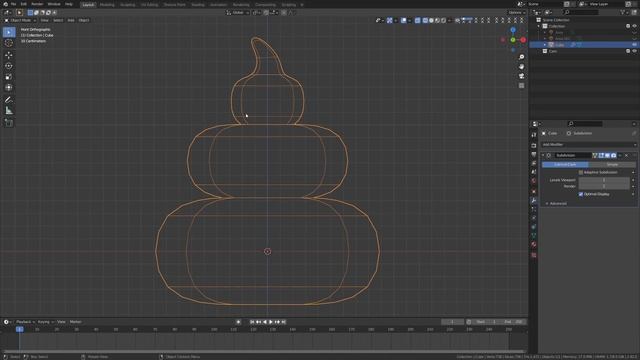Image resolution: width=640 pixels, height=360 pixels.
Task: Switch viewport to Solid shading
Action: coord(431,20)
